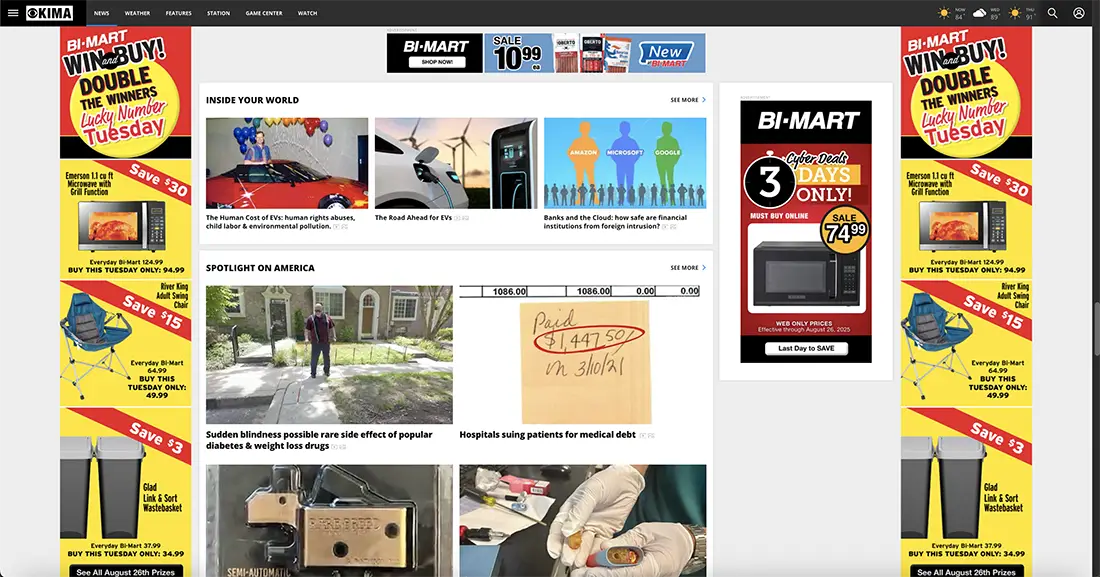Click the left Emerson microwave ad
The height and width of the screenshot is (577, 1100).
click(126, 220)
